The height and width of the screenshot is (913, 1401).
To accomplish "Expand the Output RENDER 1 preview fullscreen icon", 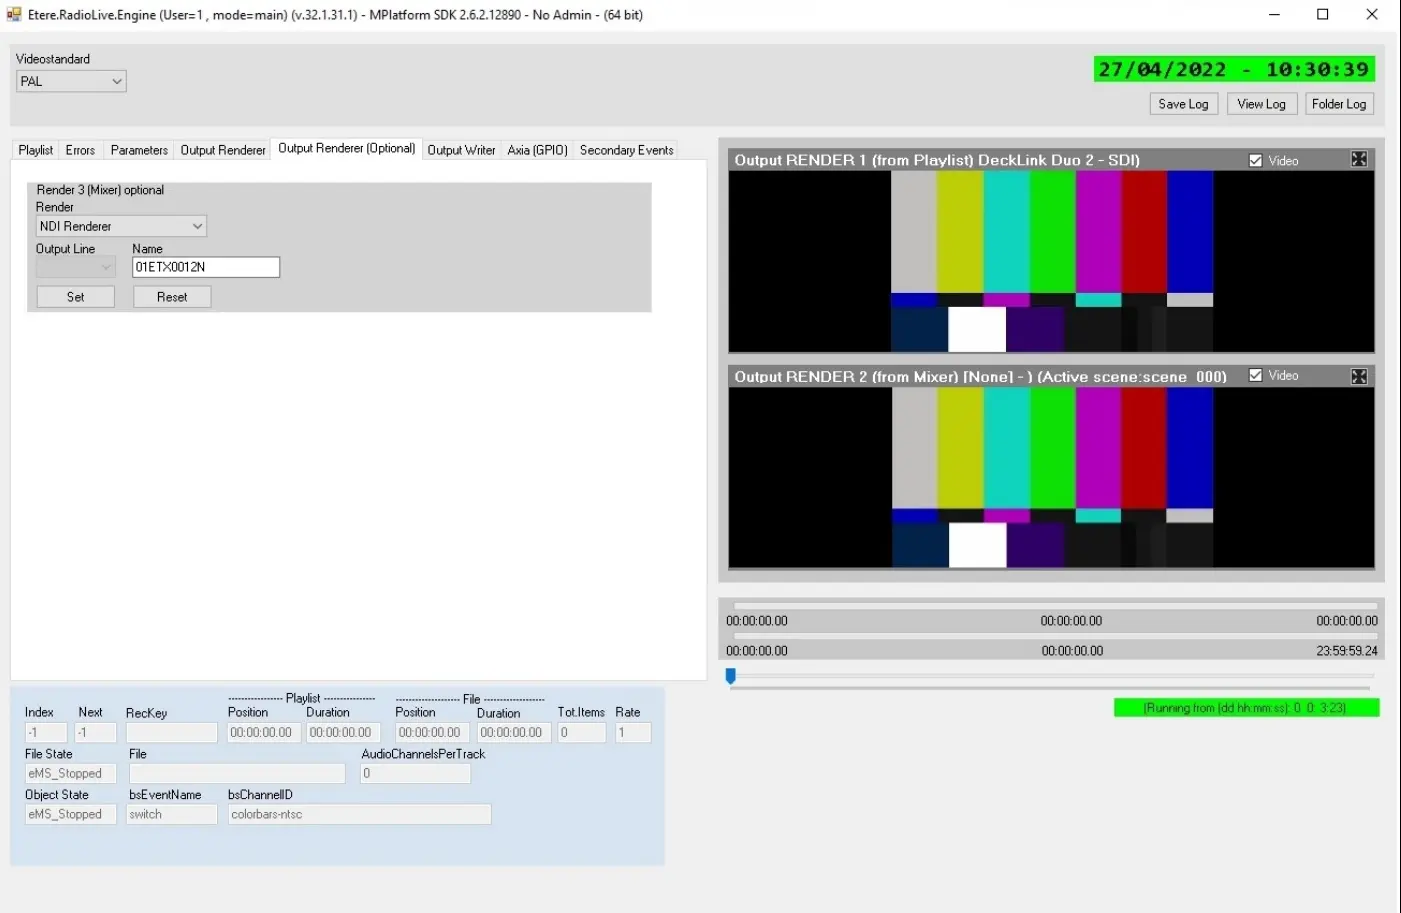I will [1359, 160].
